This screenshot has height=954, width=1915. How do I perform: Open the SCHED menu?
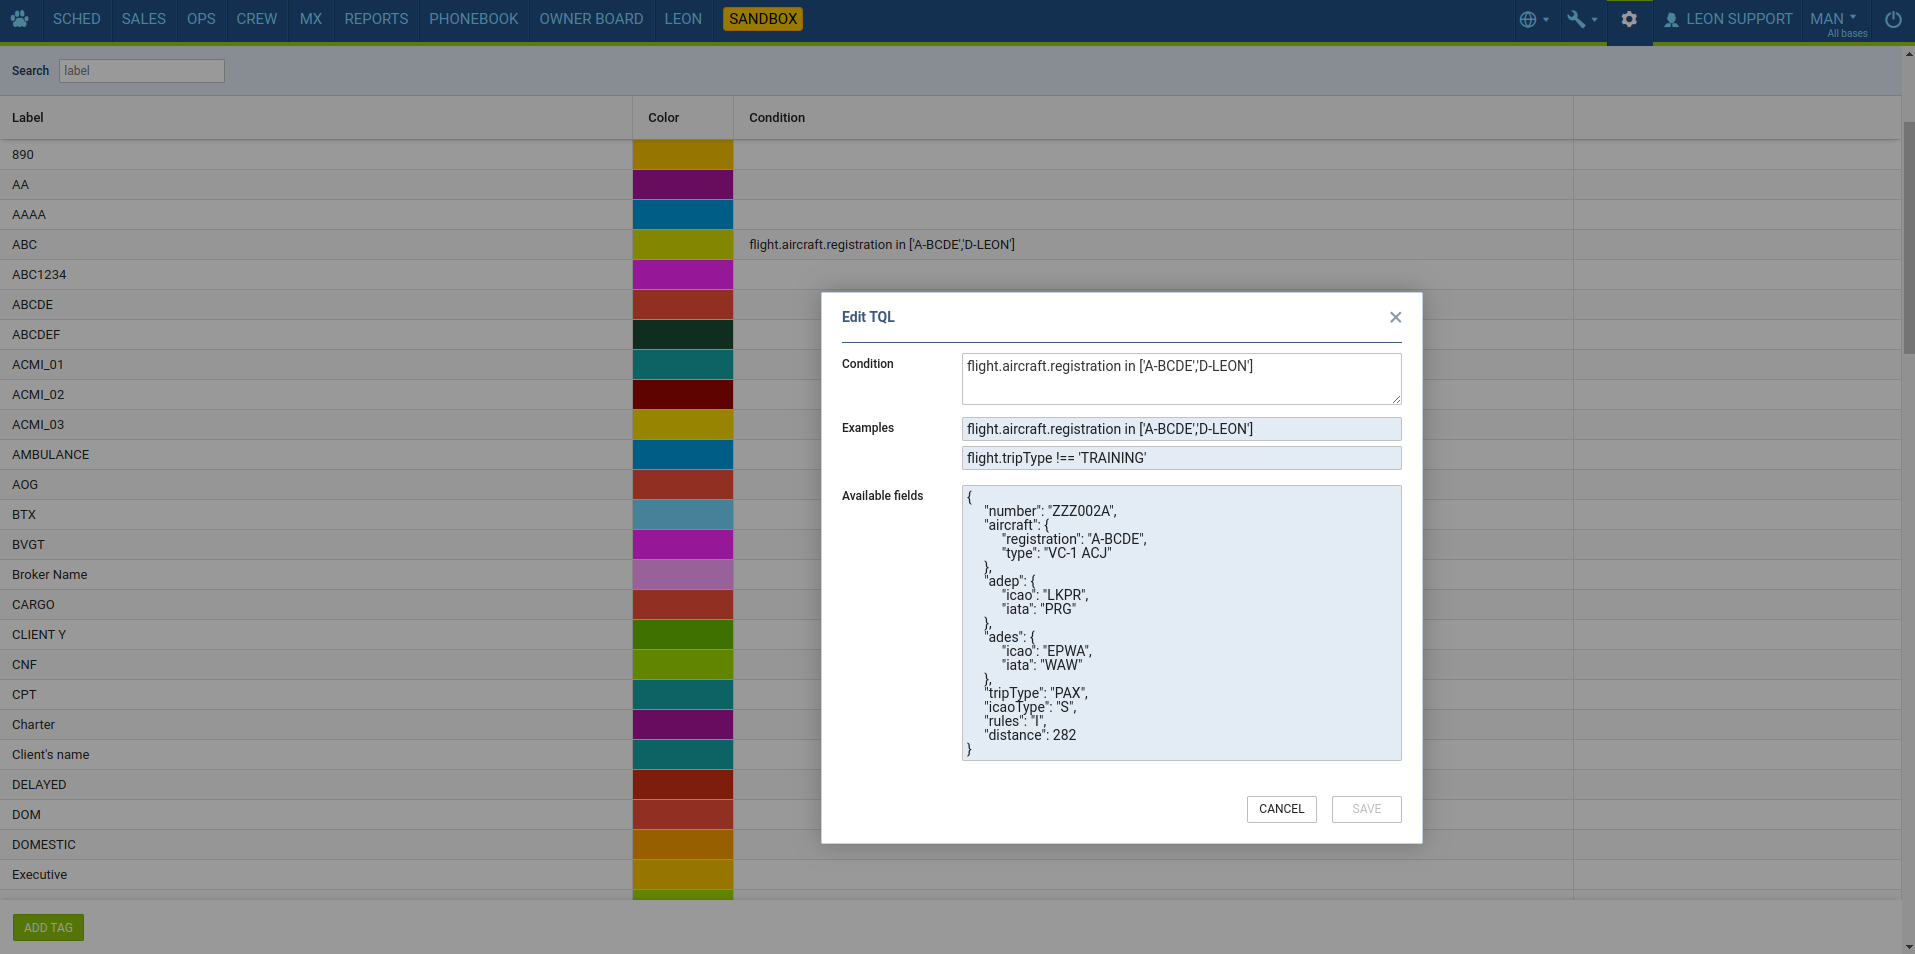76,19
